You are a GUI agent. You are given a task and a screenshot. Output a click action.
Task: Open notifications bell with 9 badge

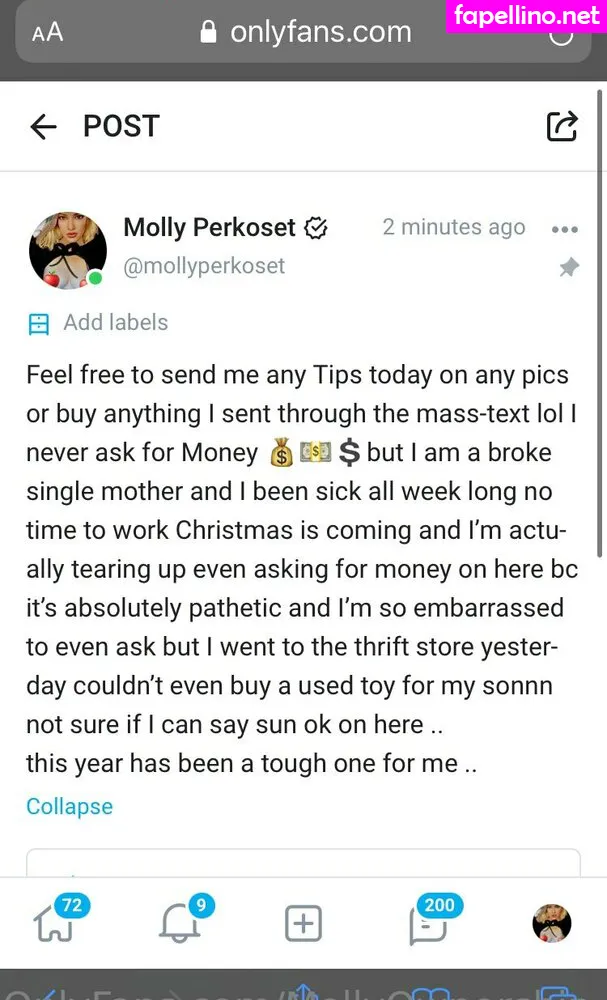pyautogui.click(x=180, y=922)
